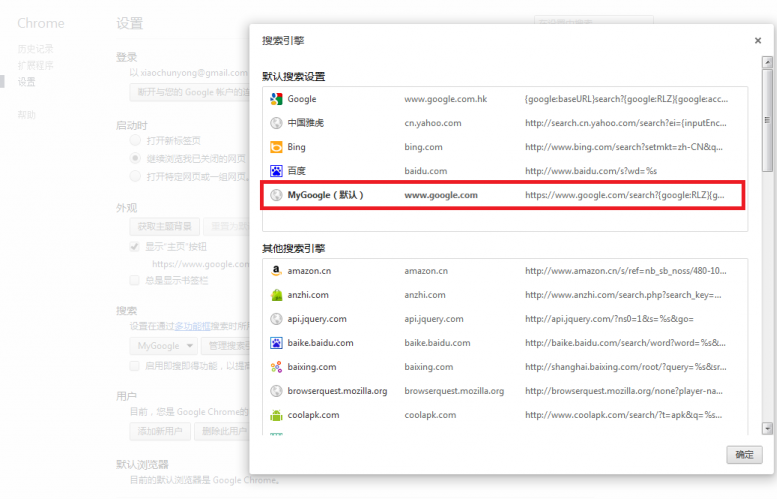
Task: Select 继续浏览我已关闭的网页 radio option
Action: (135, 158)
